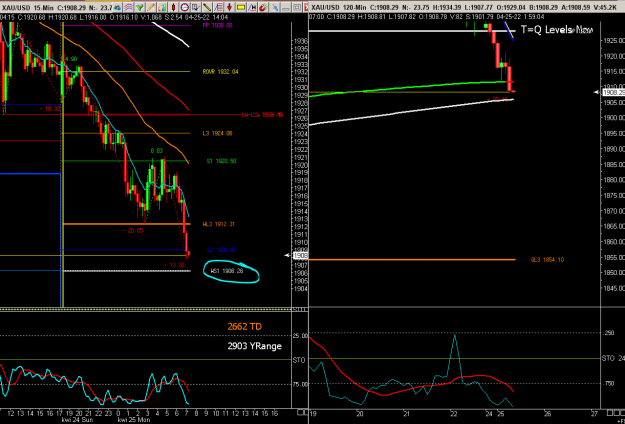The width and height of the screenshot is (625, 424).
Task: Select the yellow rectangle drawing tool
Action: (241, 7)
